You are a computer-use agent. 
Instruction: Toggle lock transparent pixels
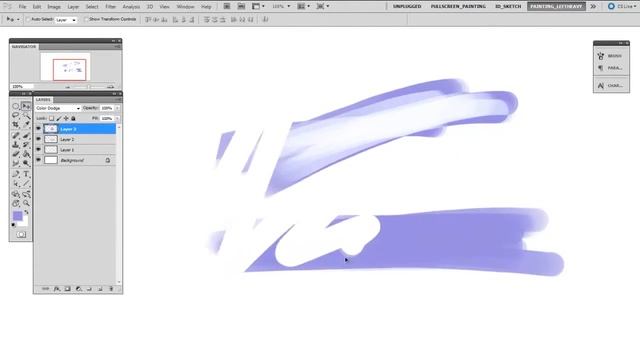pyautogui.click(x=51, y=118)
